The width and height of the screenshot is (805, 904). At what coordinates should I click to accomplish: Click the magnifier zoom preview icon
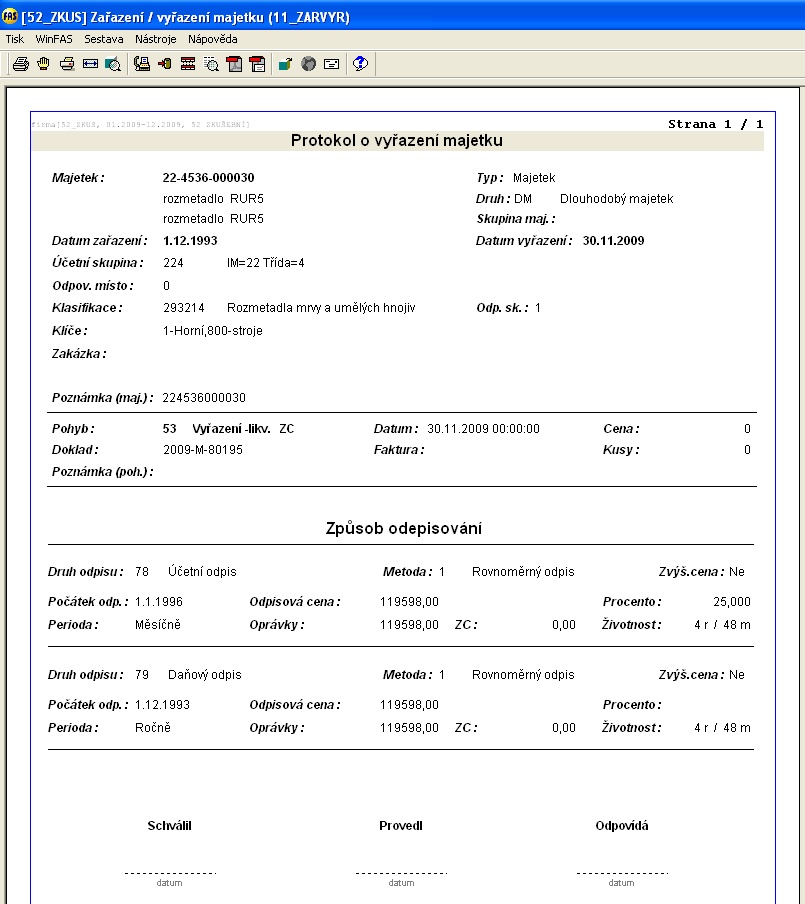click(x=113, y=64)
